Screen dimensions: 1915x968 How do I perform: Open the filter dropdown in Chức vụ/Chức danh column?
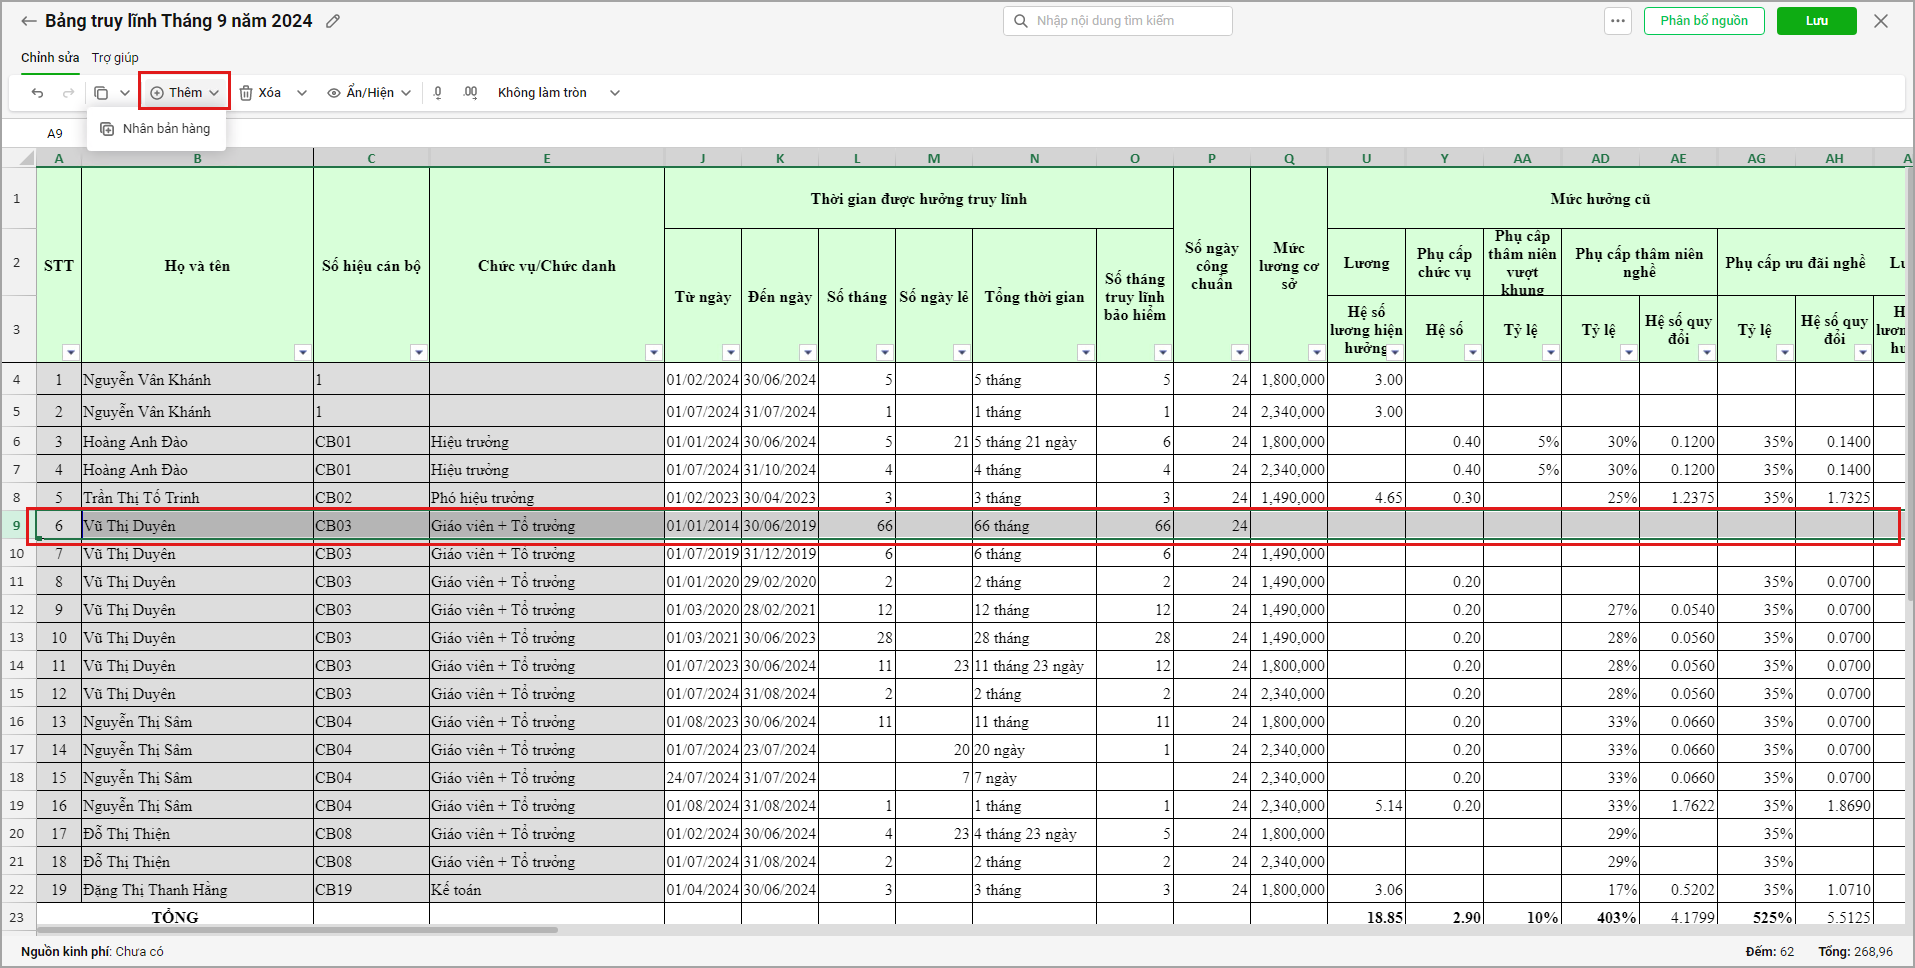tap(653, 352)
